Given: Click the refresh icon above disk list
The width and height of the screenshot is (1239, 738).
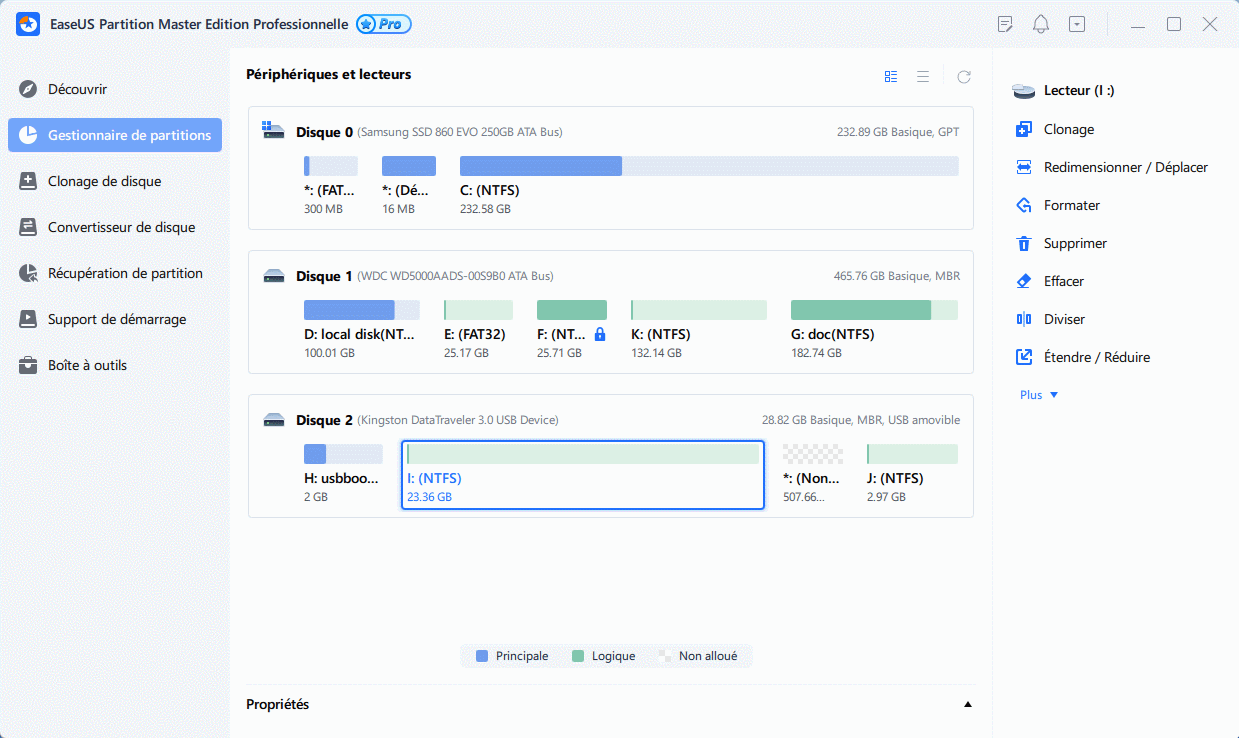Looking at the screenshot, I should (964, 76).
